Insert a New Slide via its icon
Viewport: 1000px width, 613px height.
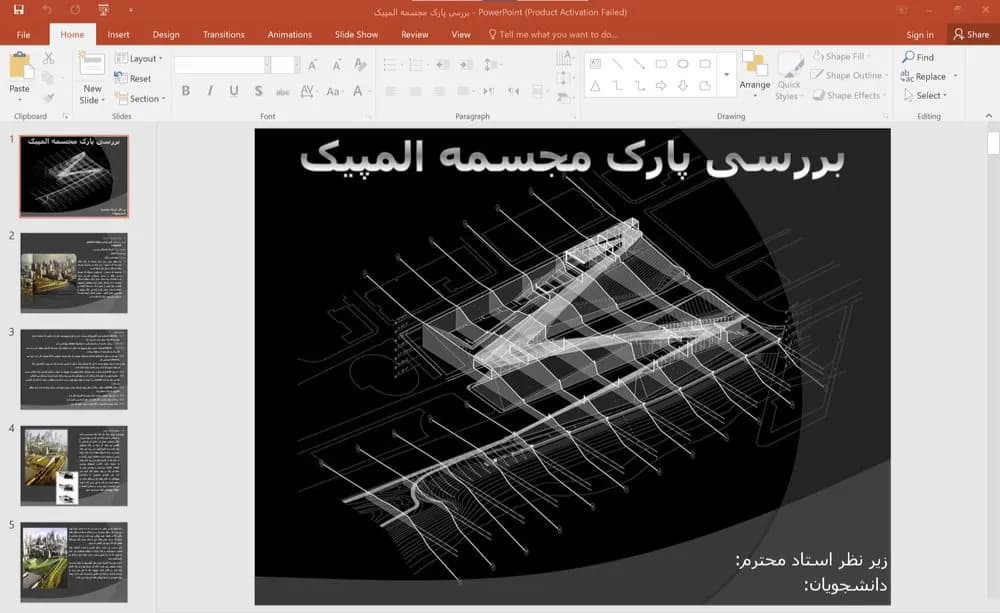click(x=92, y=66)
